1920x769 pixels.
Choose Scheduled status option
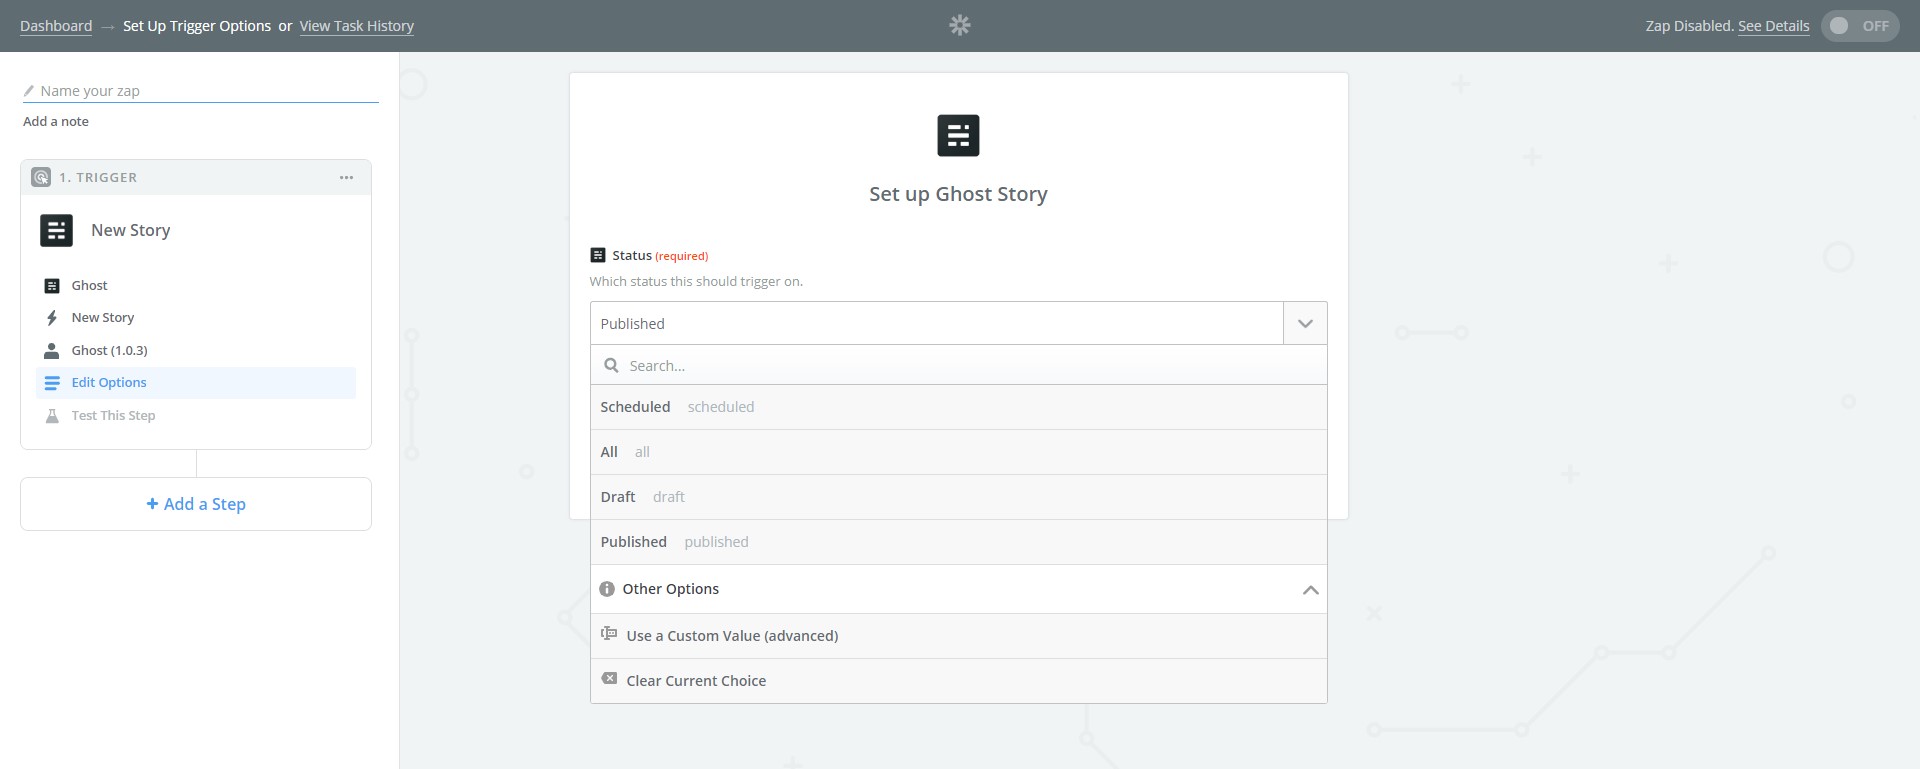coord(635,407)
